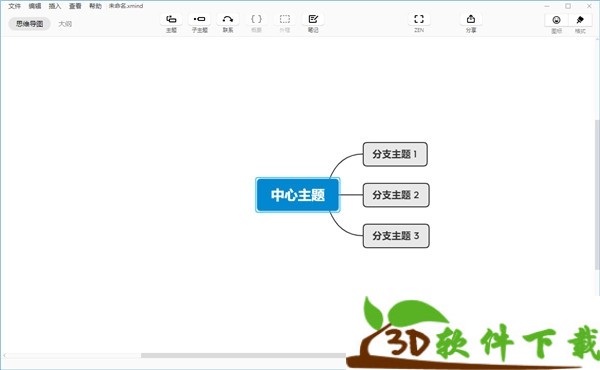Click the vertical scrollbar thumb
Viewport: 600px width, 370px height.
pos(597,194)
